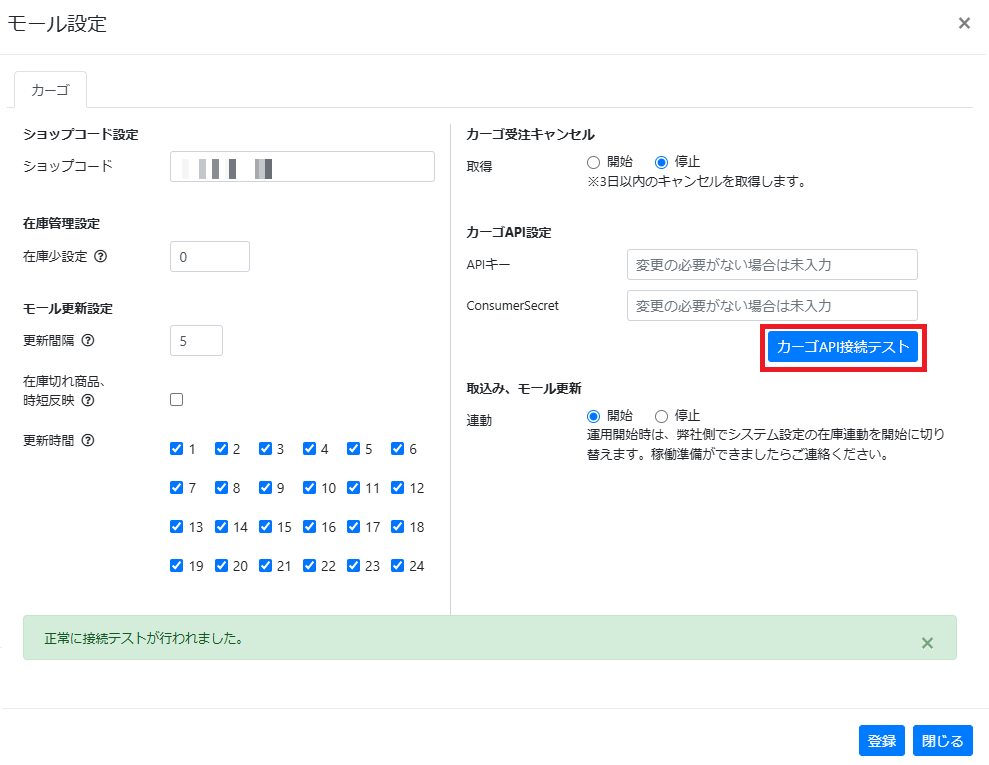Click the 正常に接続テストが行われました message text

[144, 638]
